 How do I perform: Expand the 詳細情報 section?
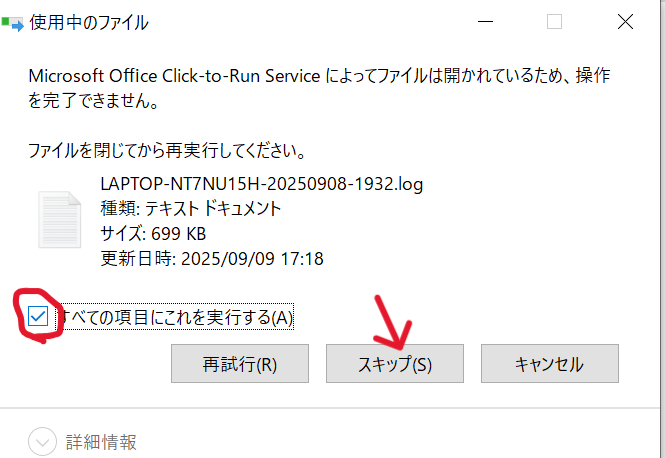click(x=83, y=441)
